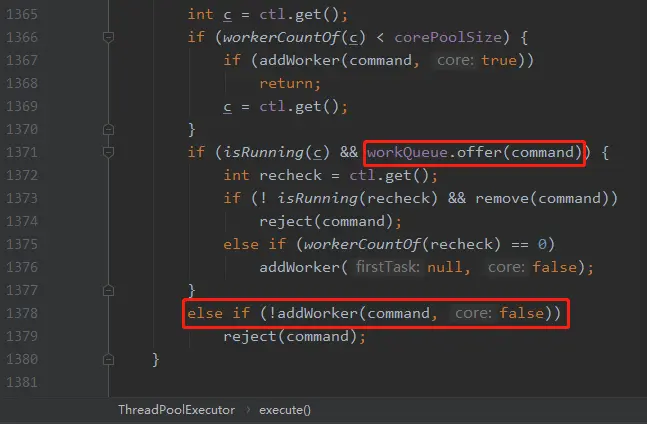
Task: Place cursor on empty line 1381
Action: (330, 382)
